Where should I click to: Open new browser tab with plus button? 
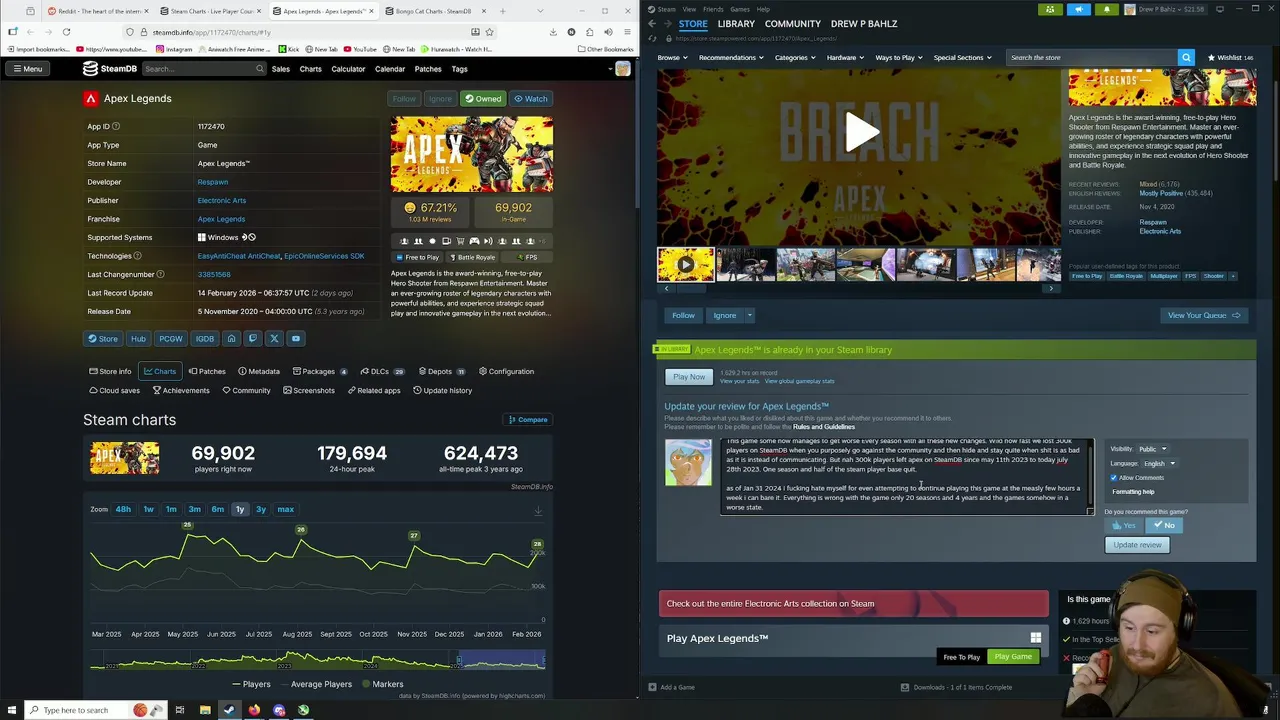point(502,11)
